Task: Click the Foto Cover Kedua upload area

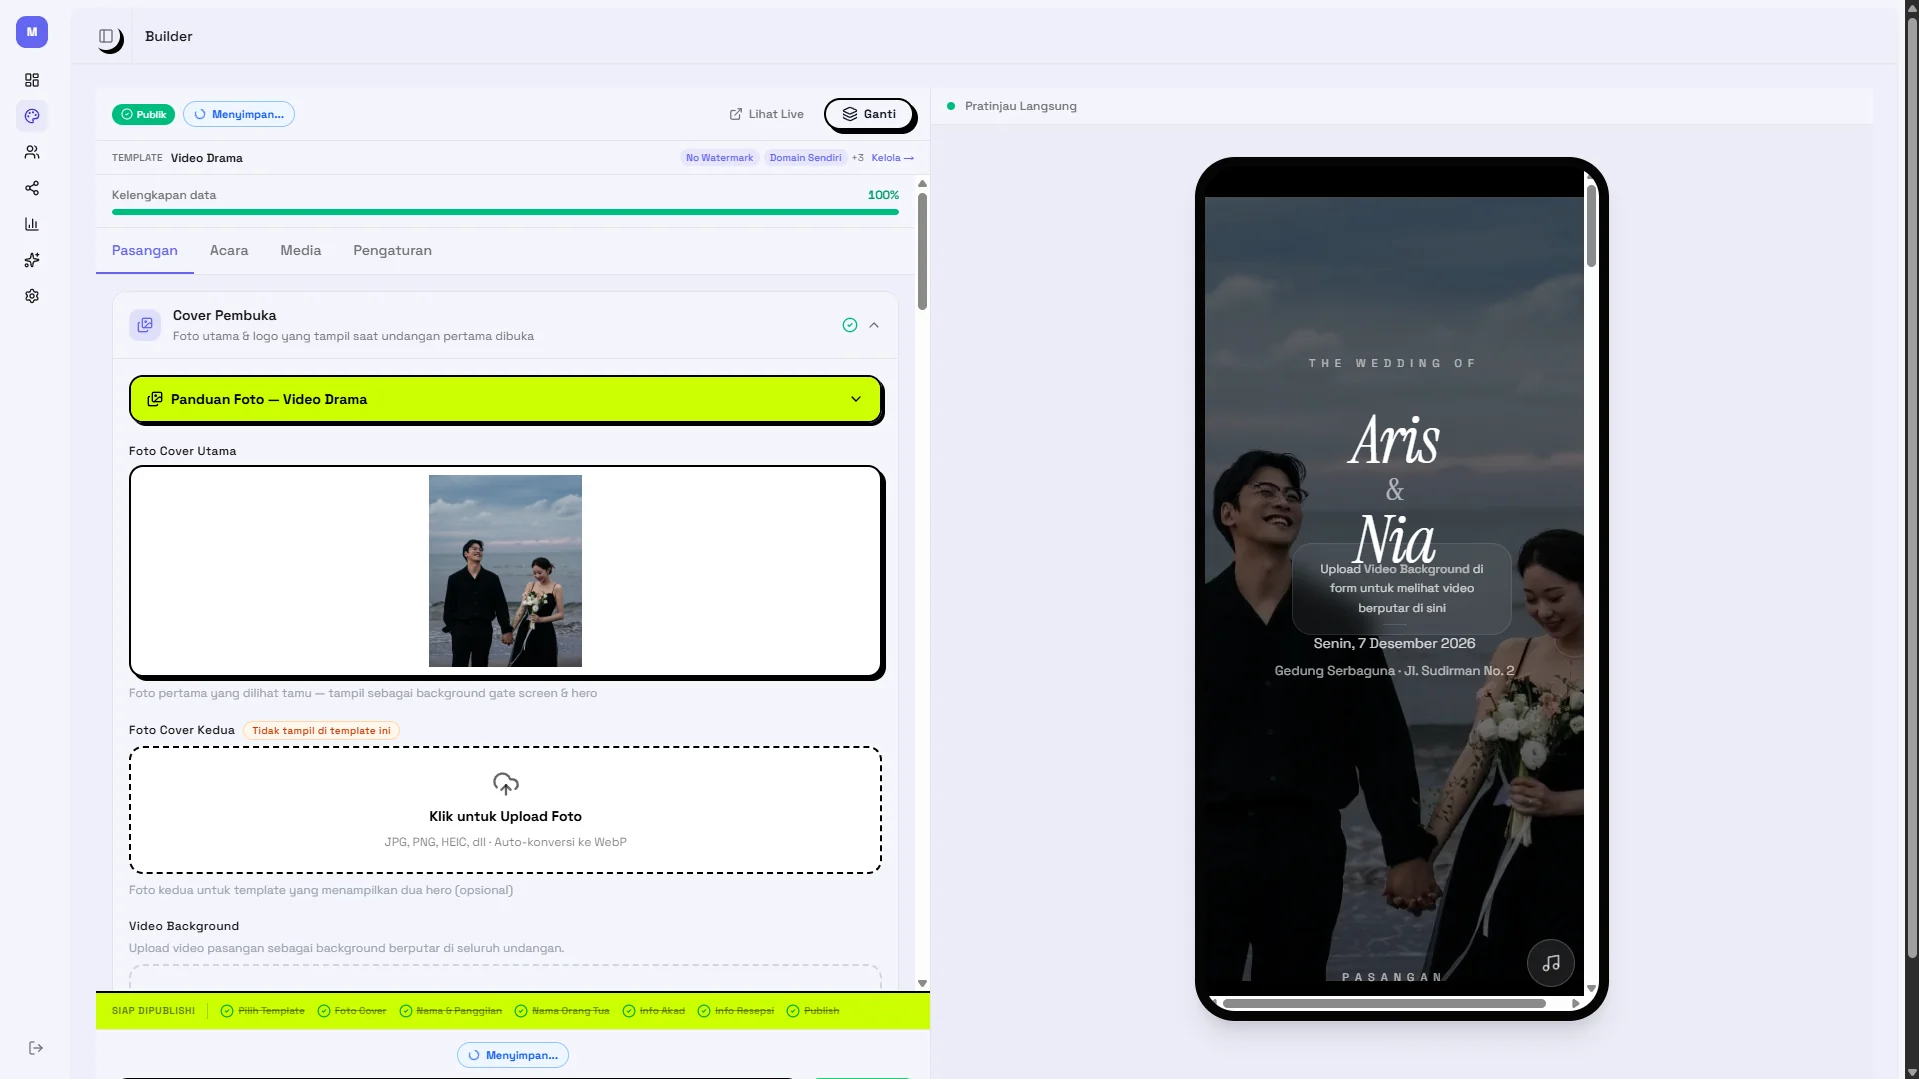Action: click(505, 810)
